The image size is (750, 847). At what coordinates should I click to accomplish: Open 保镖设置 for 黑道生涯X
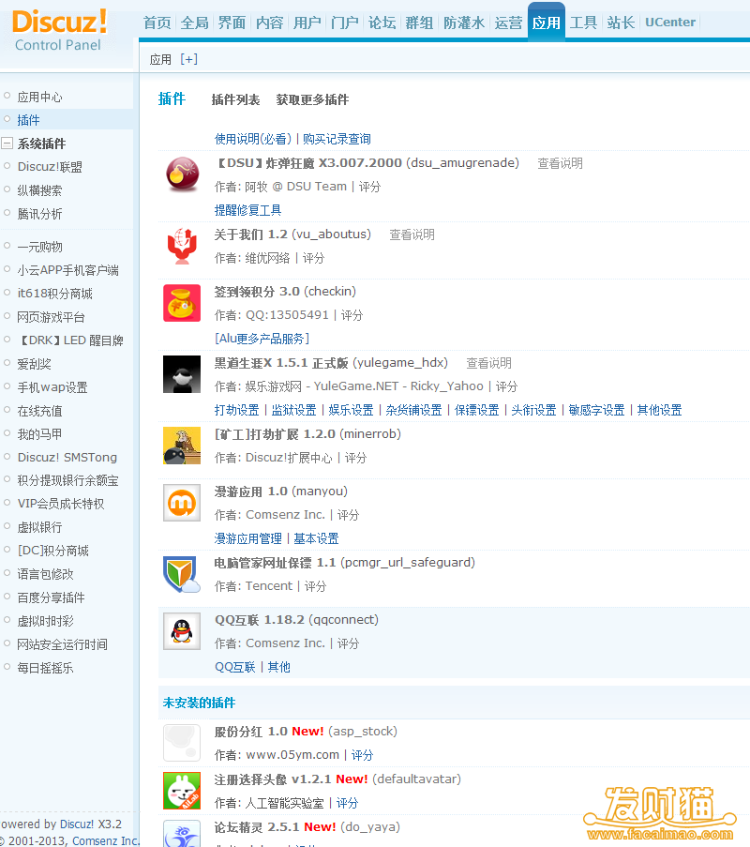(x=477, y=410)
